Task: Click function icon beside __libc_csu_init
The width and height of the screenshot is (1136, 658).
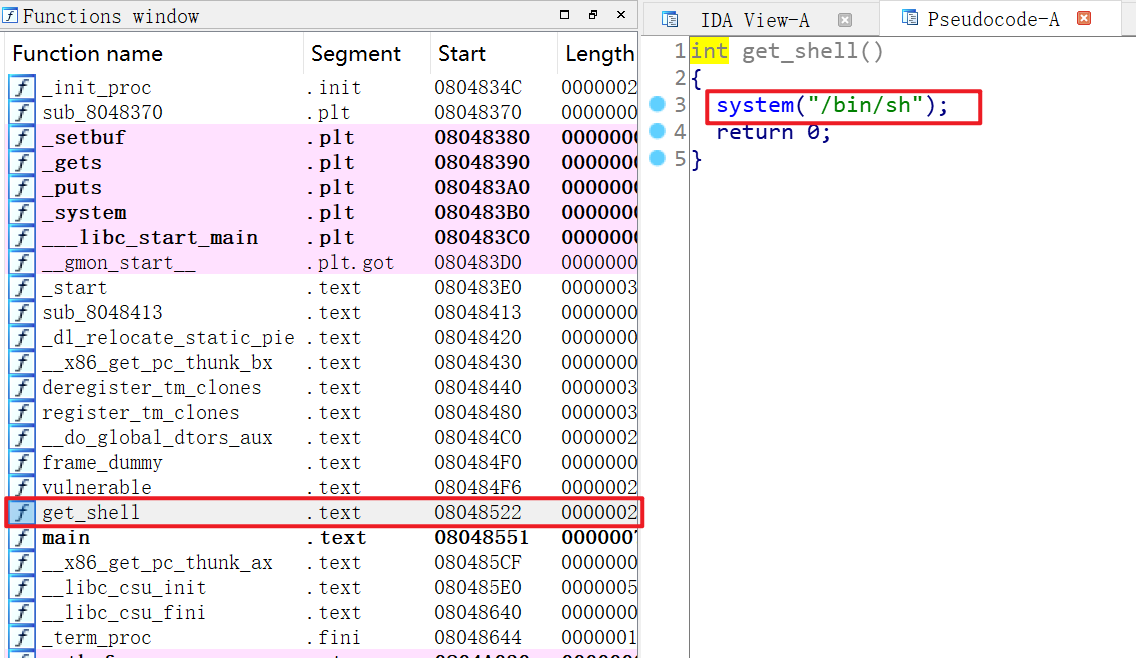Action: 22,588
